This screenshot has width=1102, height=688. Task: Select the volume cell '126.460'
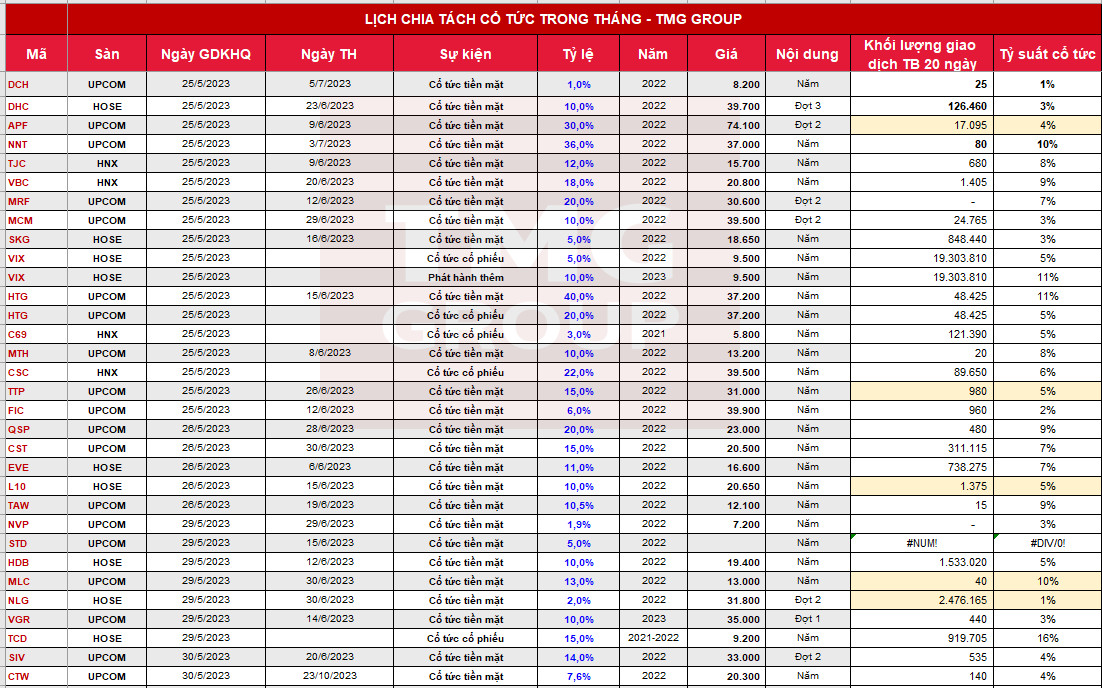921,107
